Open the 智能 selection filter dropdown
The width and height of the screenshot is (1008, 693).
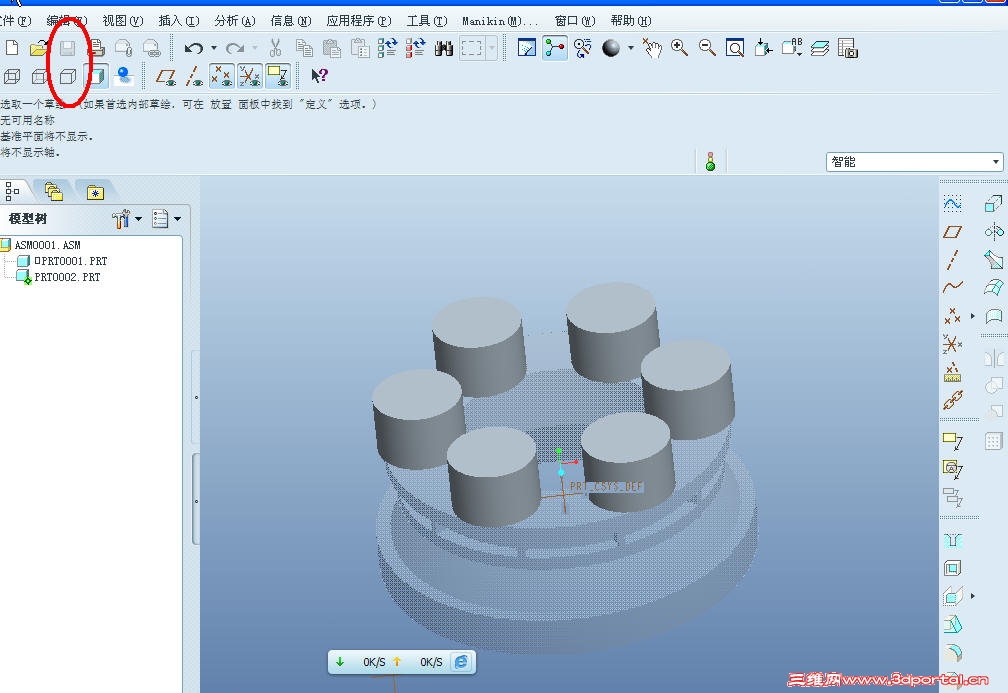(x=914, y=161)
